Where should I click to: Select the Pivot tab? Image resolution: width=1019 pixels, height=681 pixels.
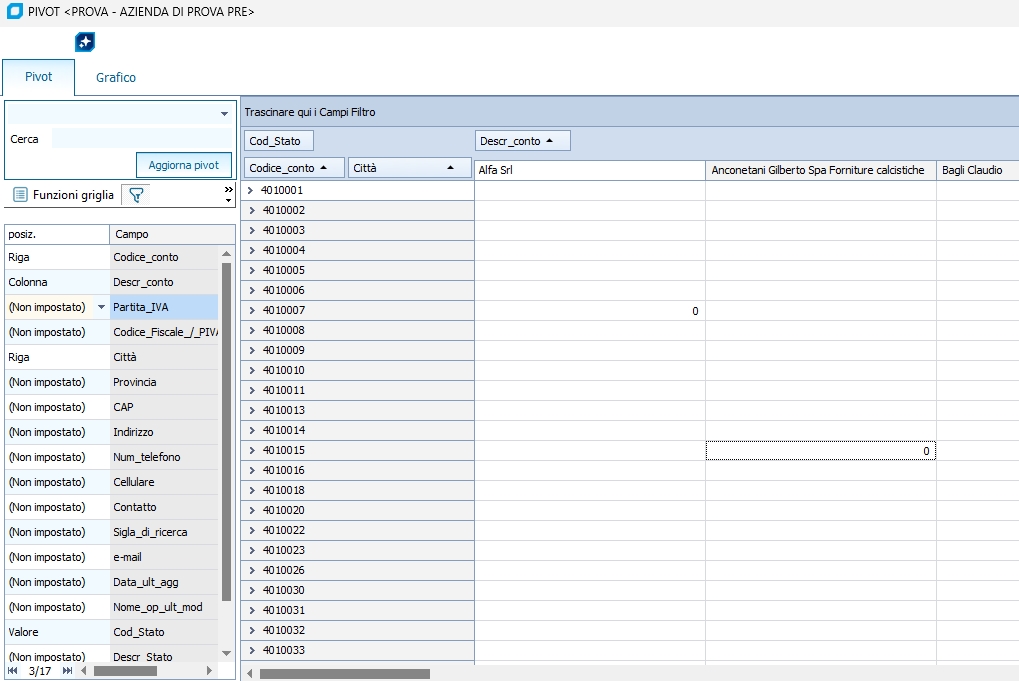click(38, 77)
